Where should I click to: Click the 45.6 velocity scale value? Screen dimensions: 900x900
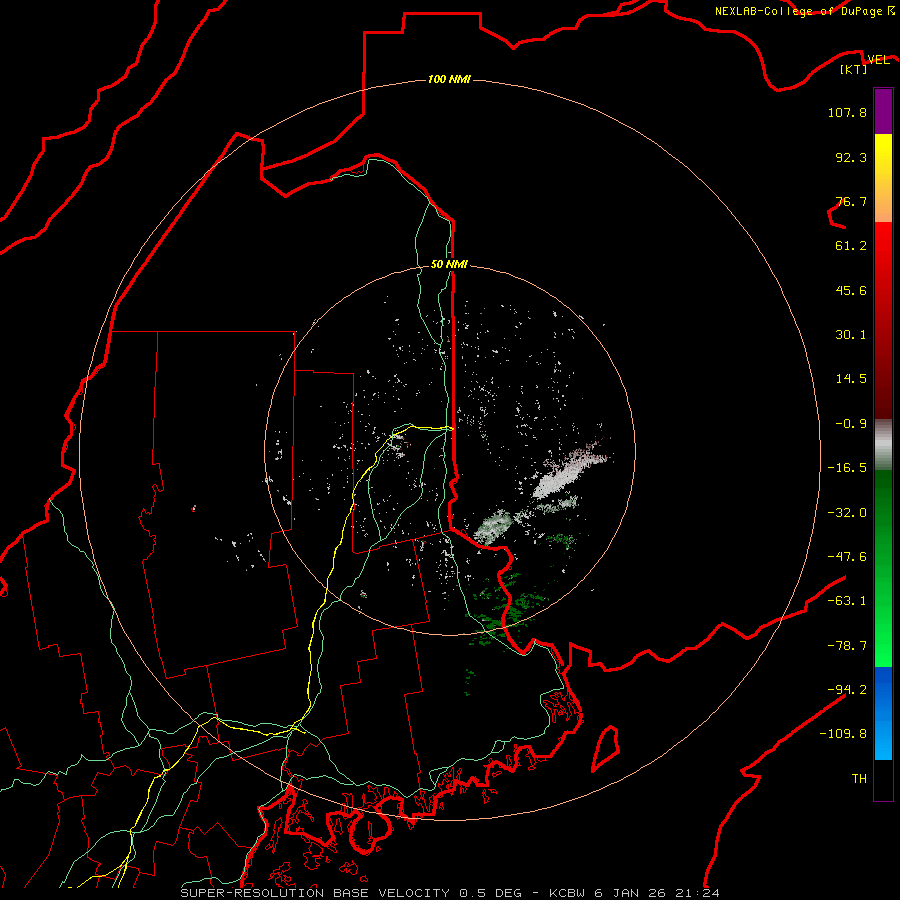(x=851, y=290)
